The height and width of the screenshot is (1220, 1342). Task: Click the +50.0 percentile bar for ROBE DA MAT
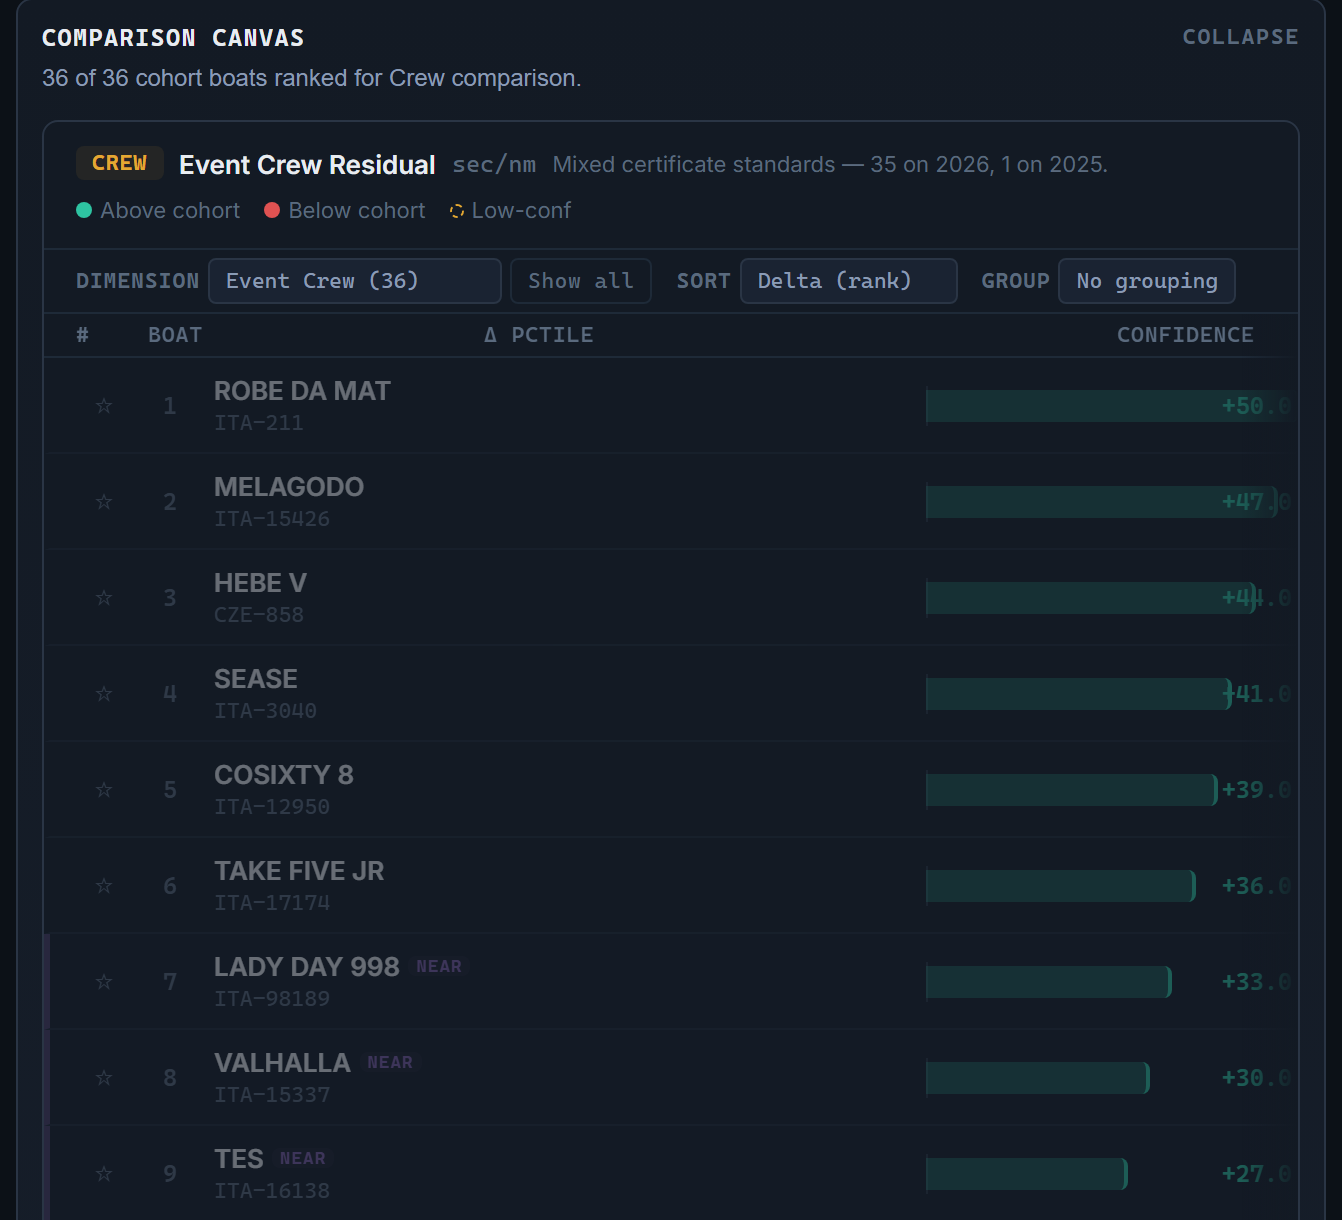pos(1108,406)
